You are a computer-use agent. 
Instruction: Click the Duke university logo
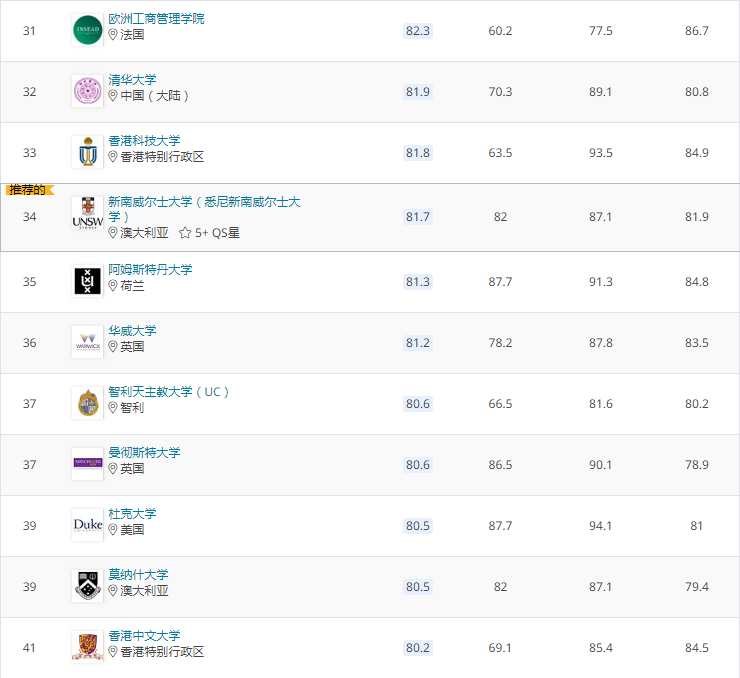87,525
